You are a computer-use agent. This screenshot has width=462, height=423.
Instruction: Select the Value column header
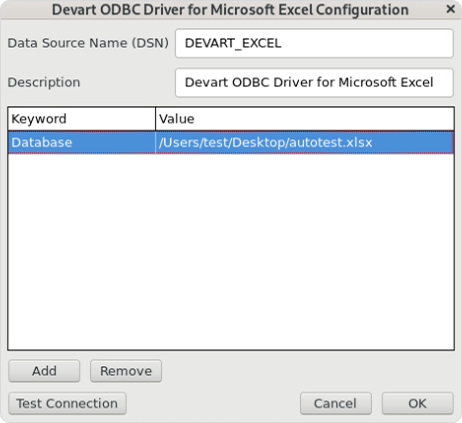click(305, 119)
